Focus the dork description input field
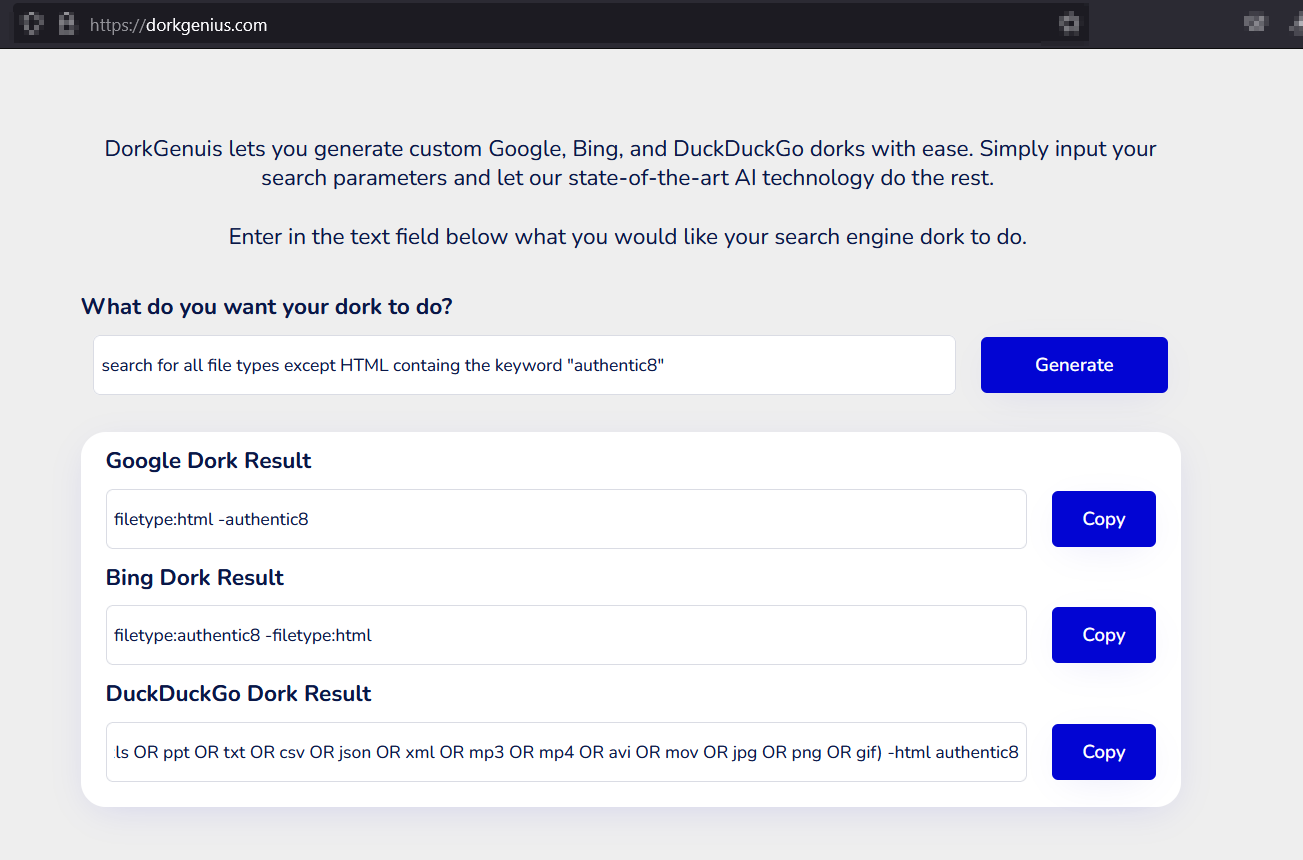This screenshot has height=860, width=1303. point(524,365)
